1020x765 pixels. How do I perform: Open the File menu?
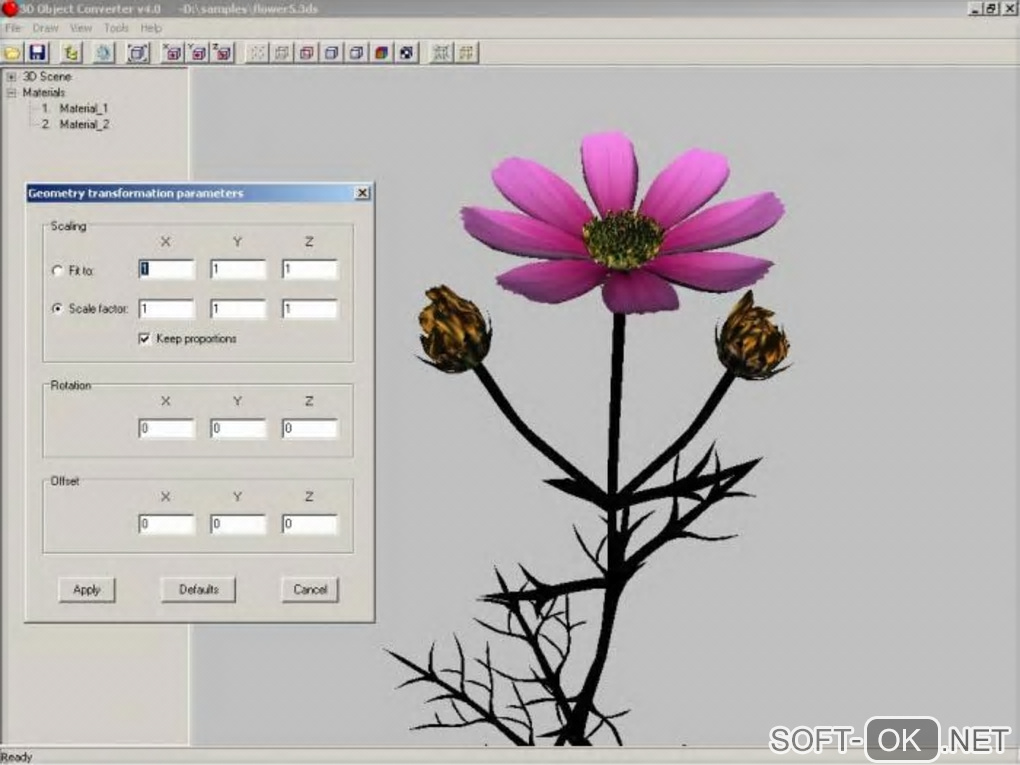[12, 28]
